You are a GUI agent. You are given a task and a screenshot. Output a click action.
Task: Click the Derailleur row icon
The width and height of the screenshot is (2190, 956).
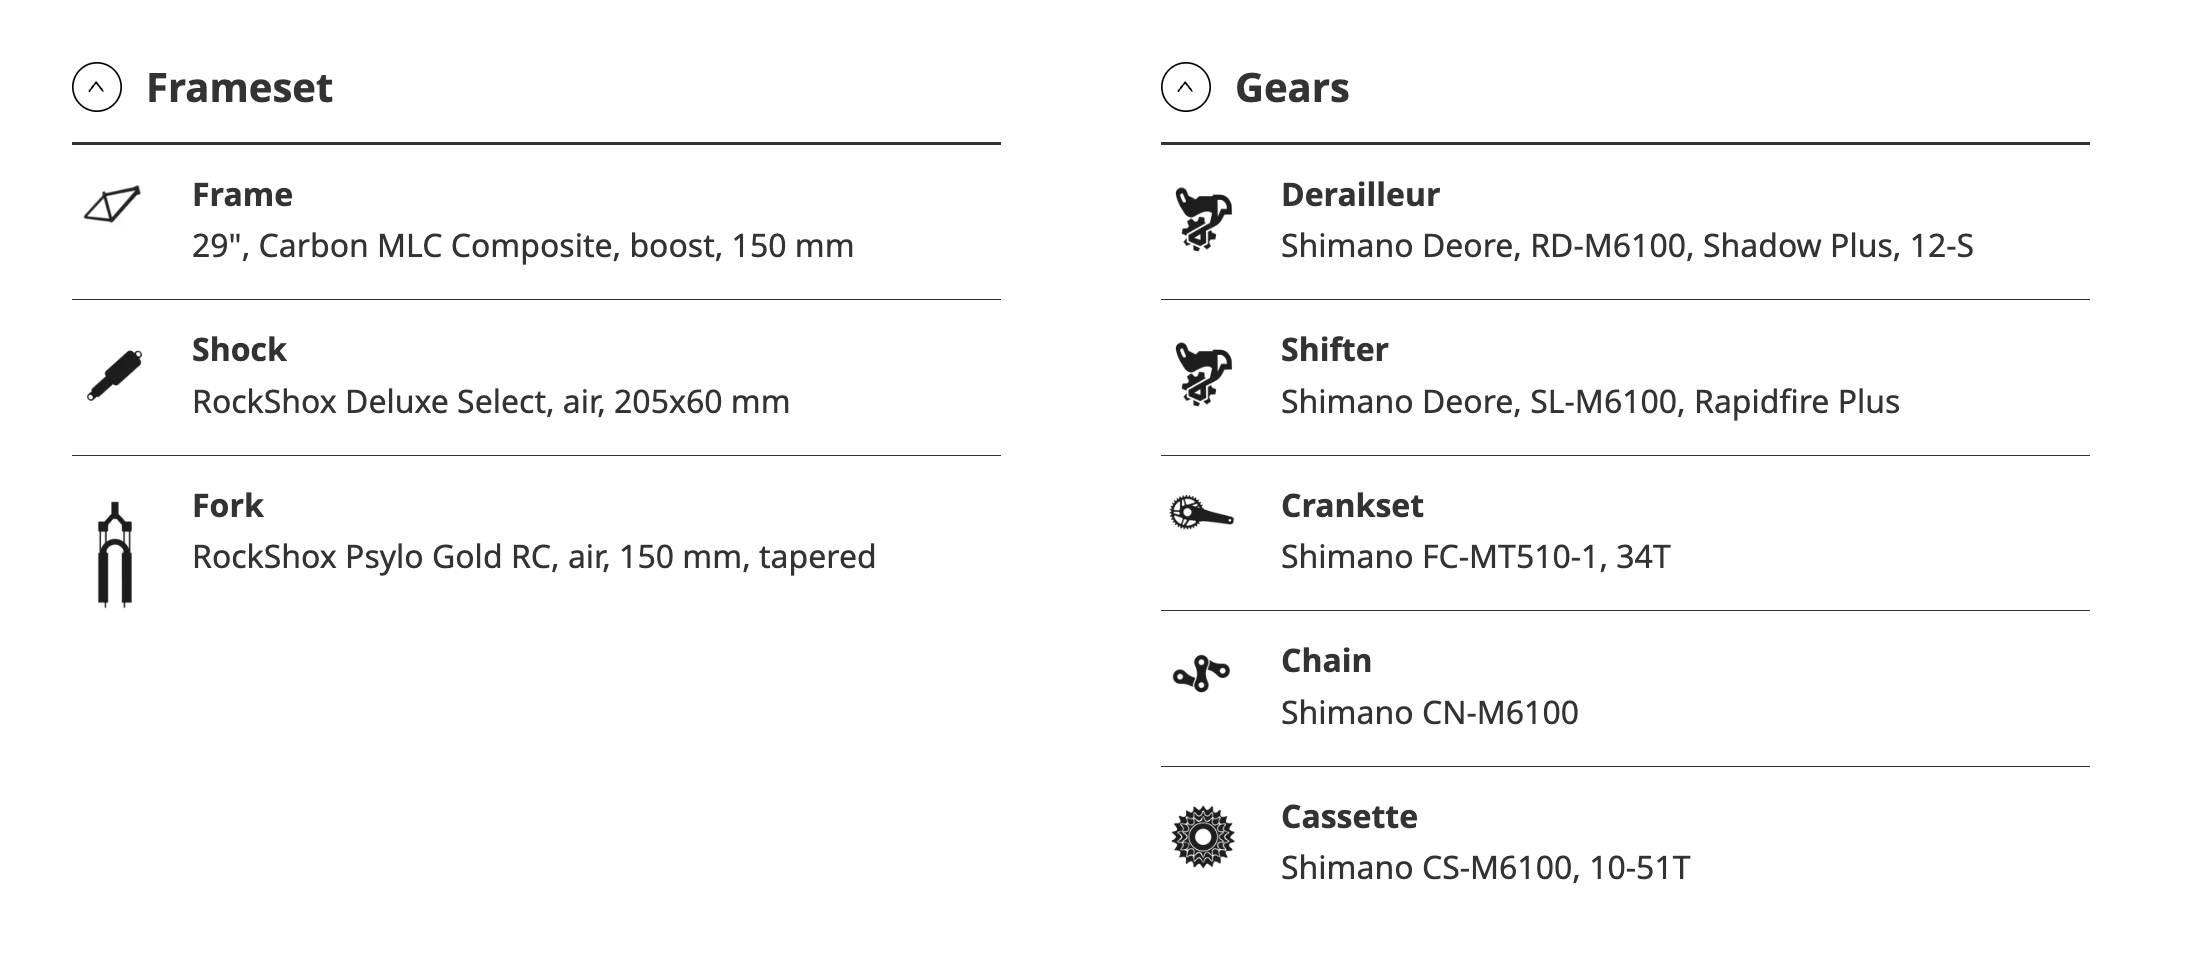1201,218
